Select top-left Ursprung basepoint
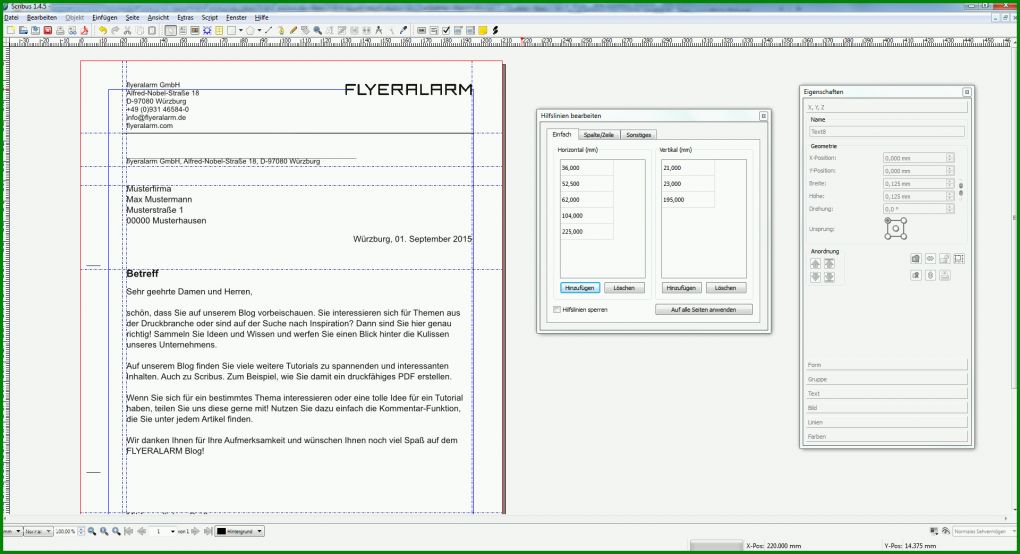1020x554 pixels. point(887,220)
